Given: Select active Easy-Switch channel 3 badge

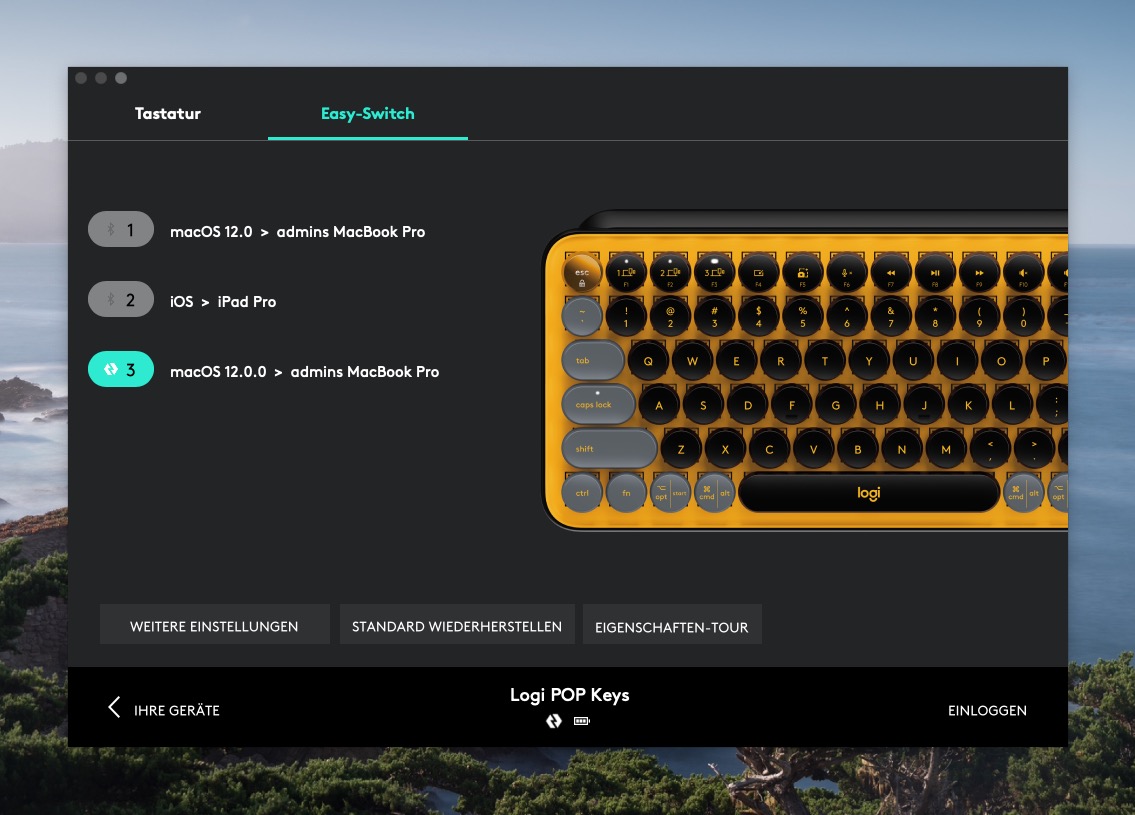Looking at the screenshot, I should (x=121, y=369).
